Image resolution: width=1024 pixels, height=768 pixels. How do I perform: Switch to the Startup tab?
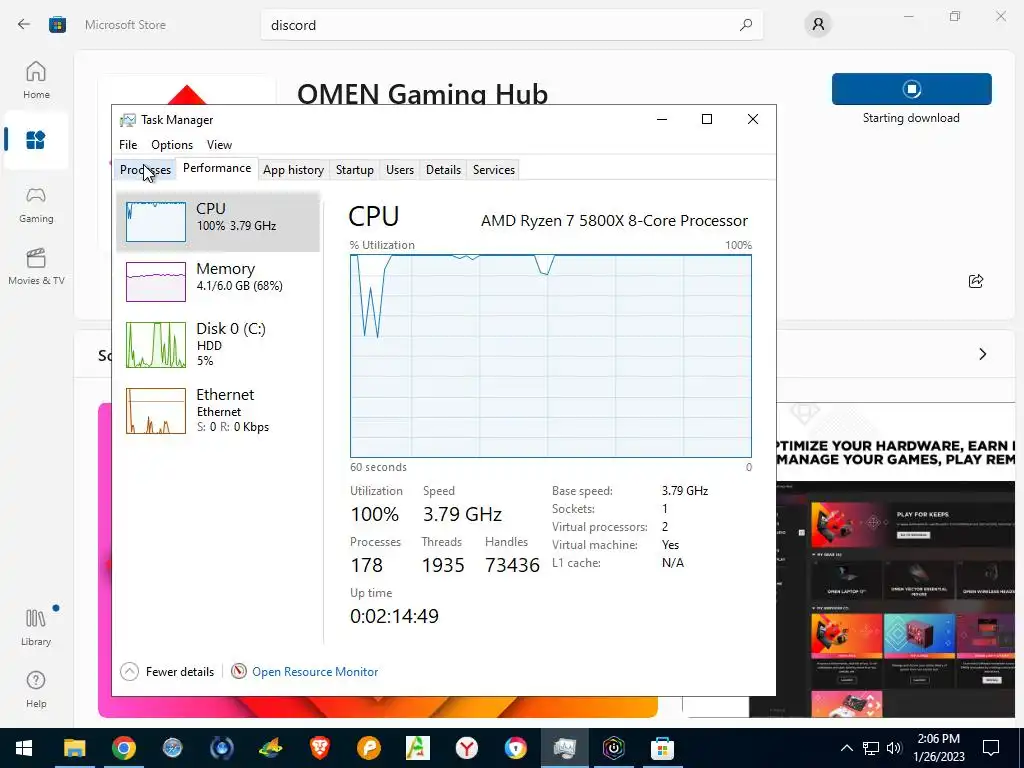(x=355, y=170)
